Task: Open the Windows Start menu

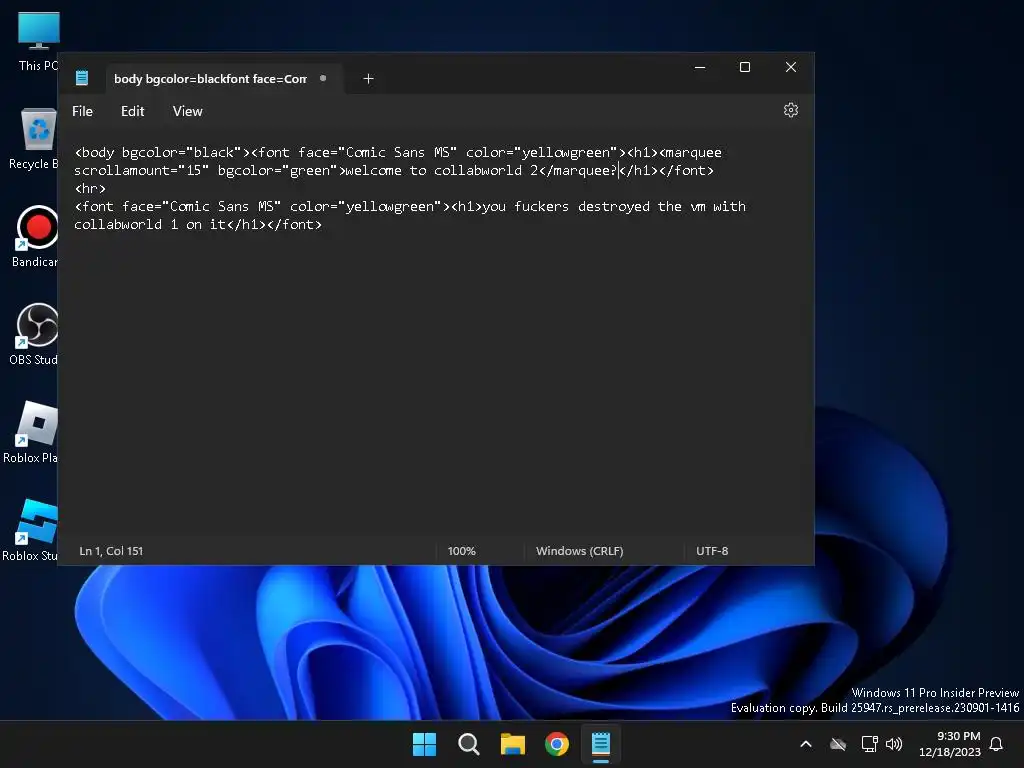Action: pos(424,744)
